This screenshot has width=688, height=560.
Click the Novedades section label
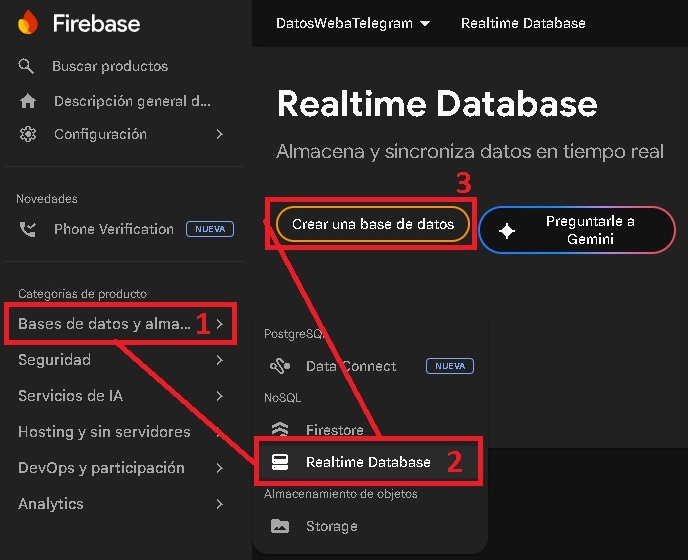47,199
